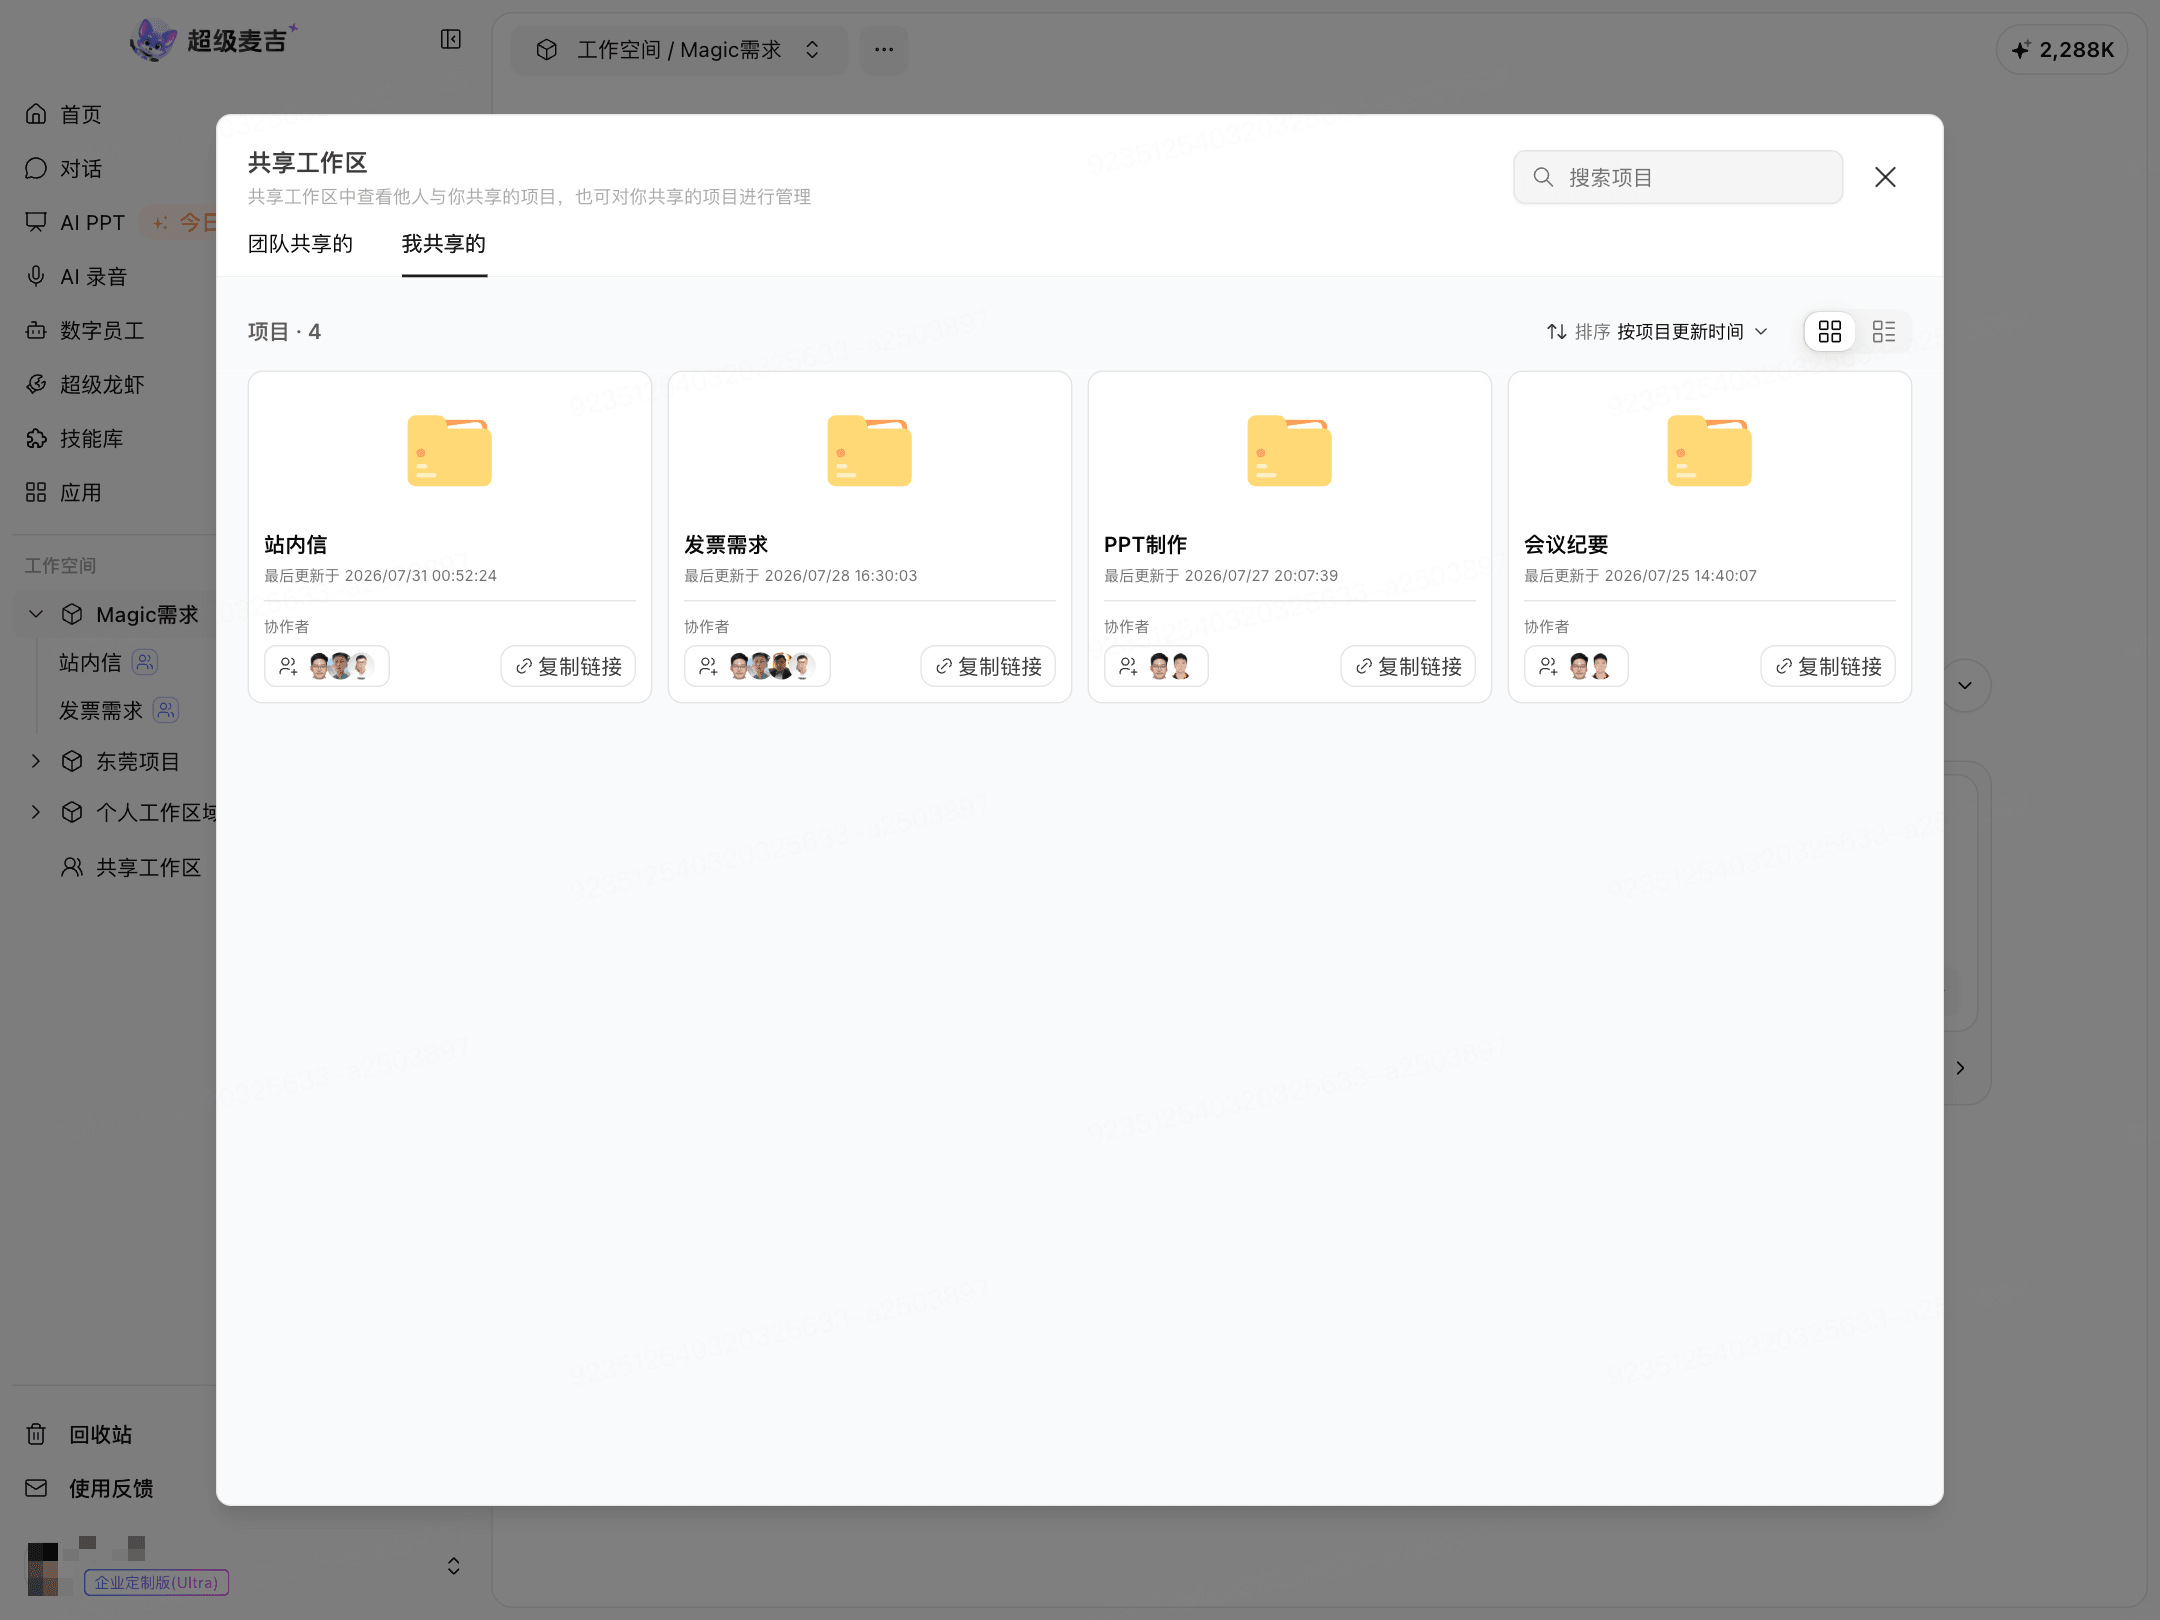Open 超级龙虾 in sidebar
The width and height of the screenshot is (2160, 1620).
[85, 384]
